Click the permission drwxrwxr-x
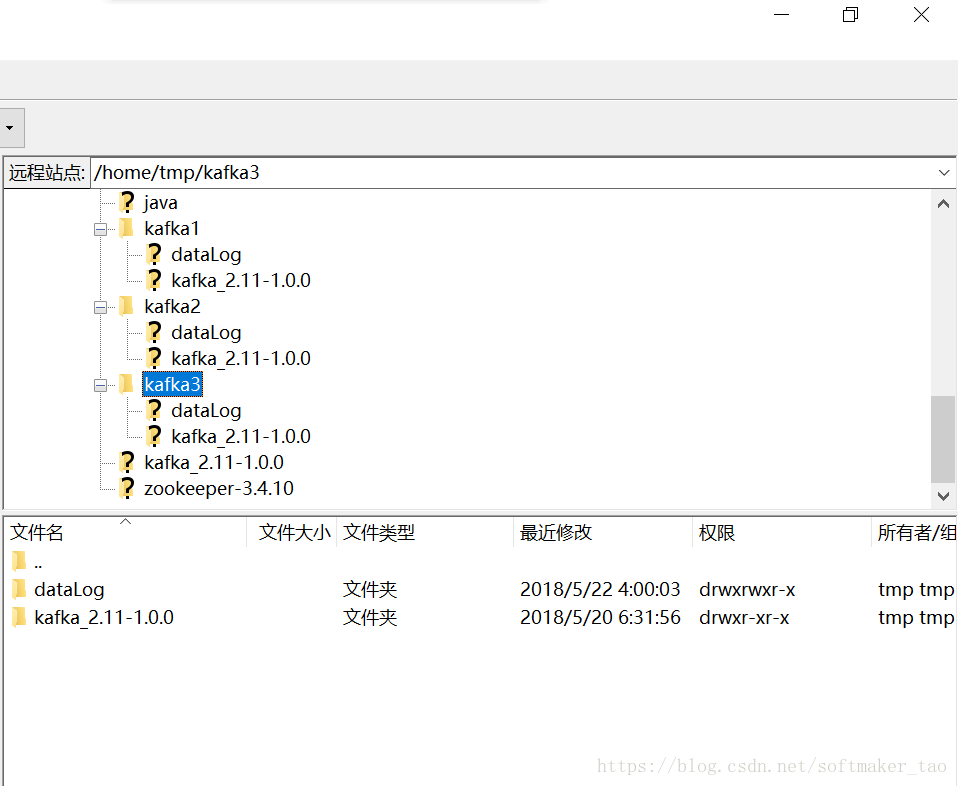Viewport: 958px width, 786px height. coord(747,590)
